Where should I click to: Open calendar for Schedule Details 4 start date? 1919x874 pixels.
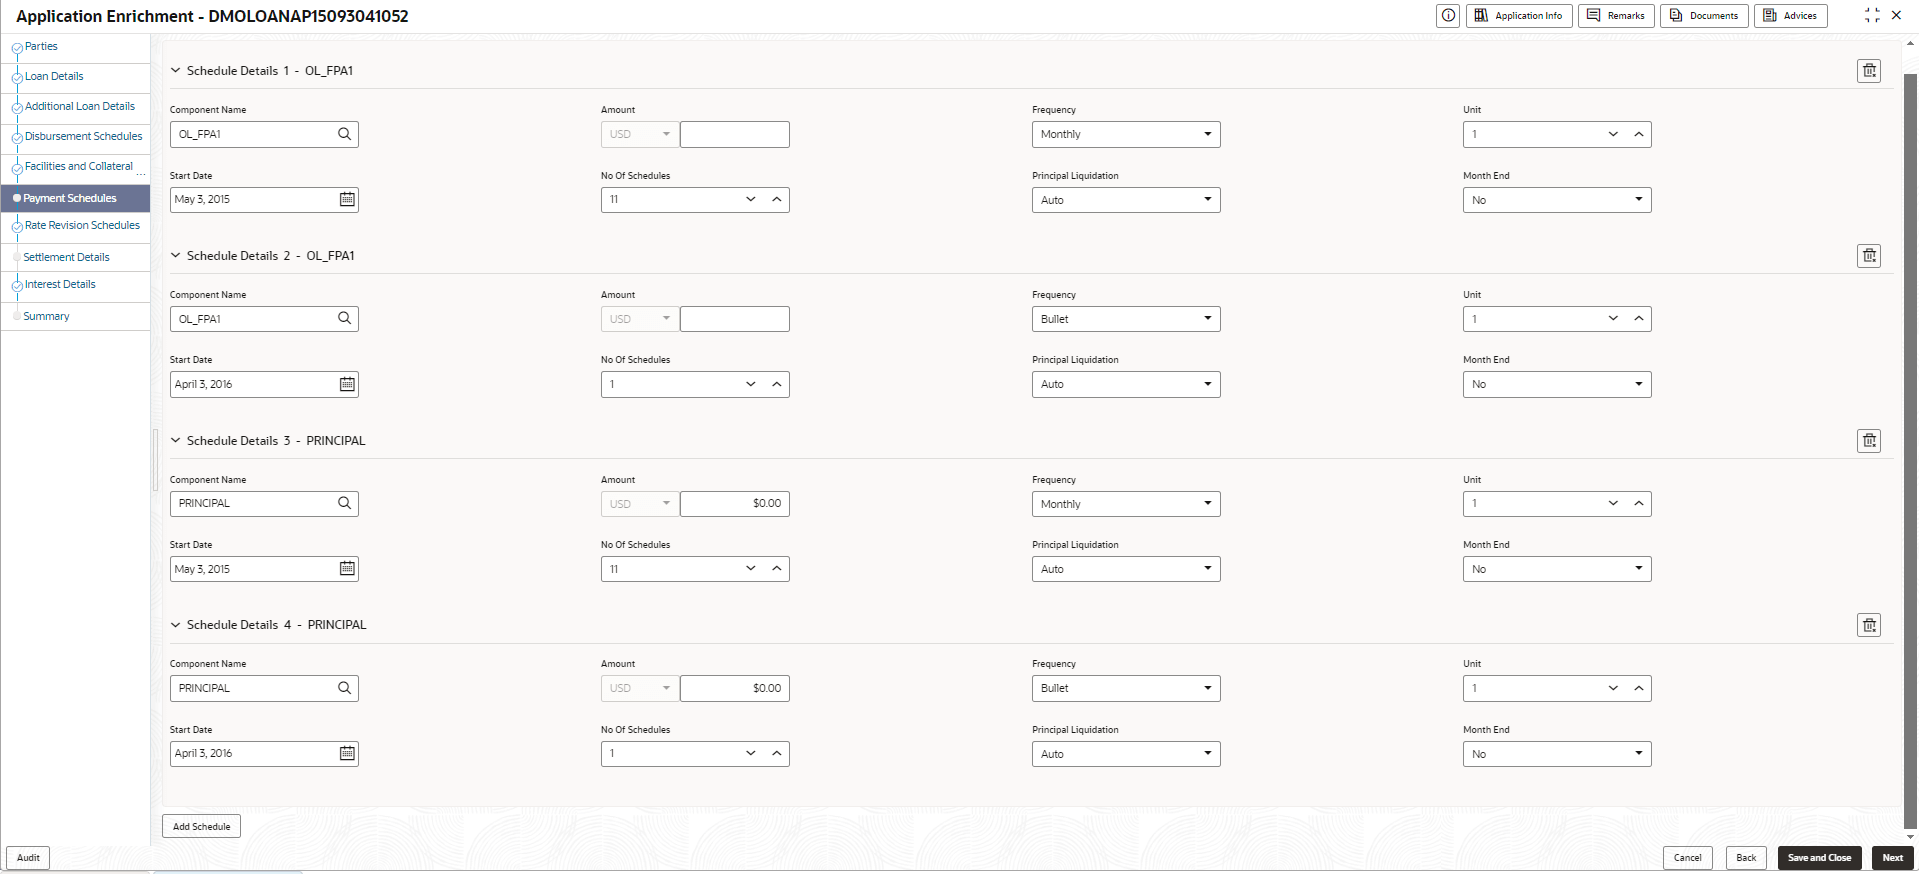347,753
